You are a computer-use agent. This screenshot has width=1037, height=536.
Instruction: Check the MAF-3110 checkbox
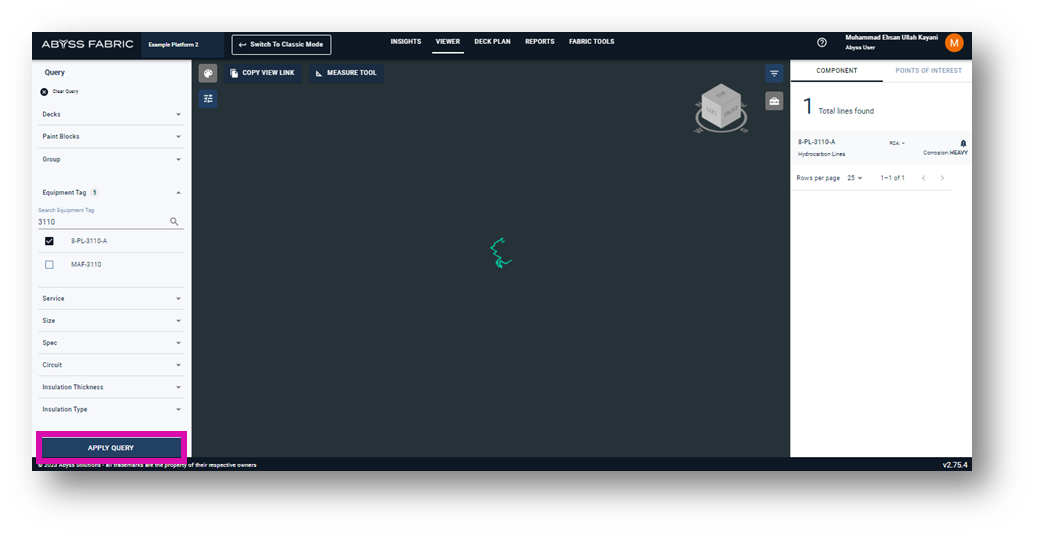[x=49, y=265]
